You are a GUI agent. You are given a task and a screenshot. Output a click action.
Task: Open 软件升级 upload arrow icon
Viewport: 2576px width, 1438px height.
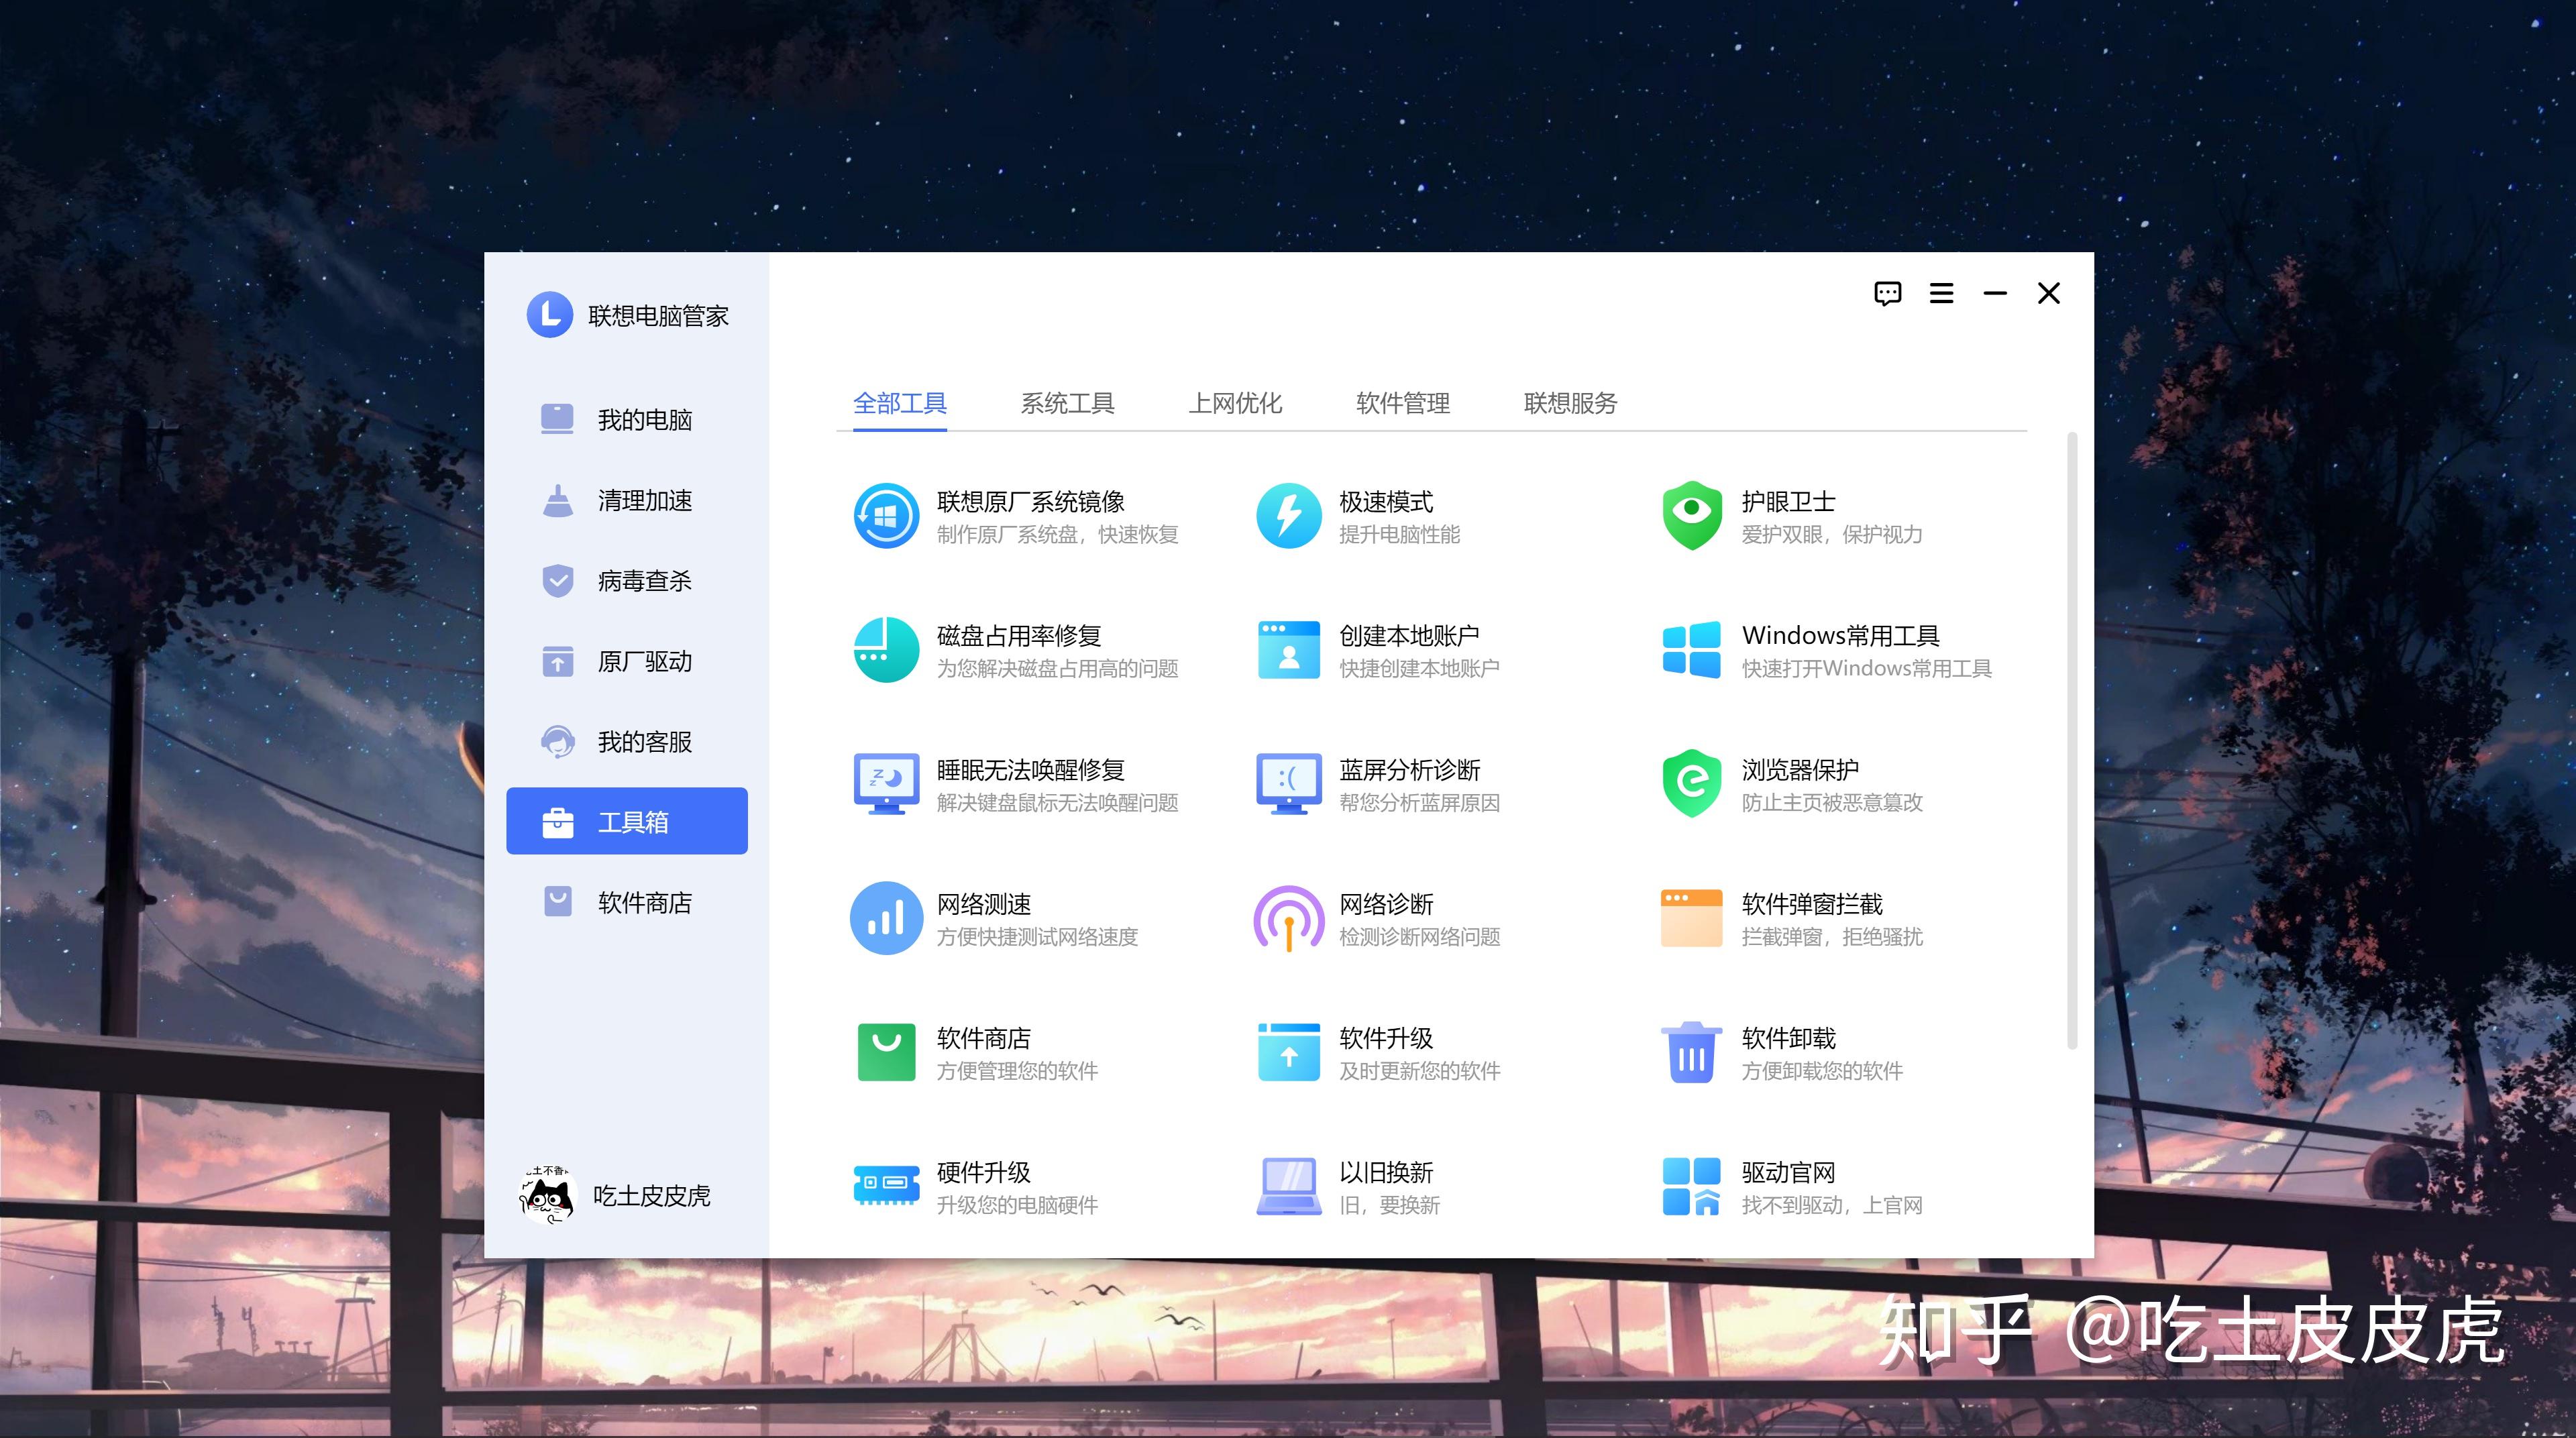(1288, 1052)
